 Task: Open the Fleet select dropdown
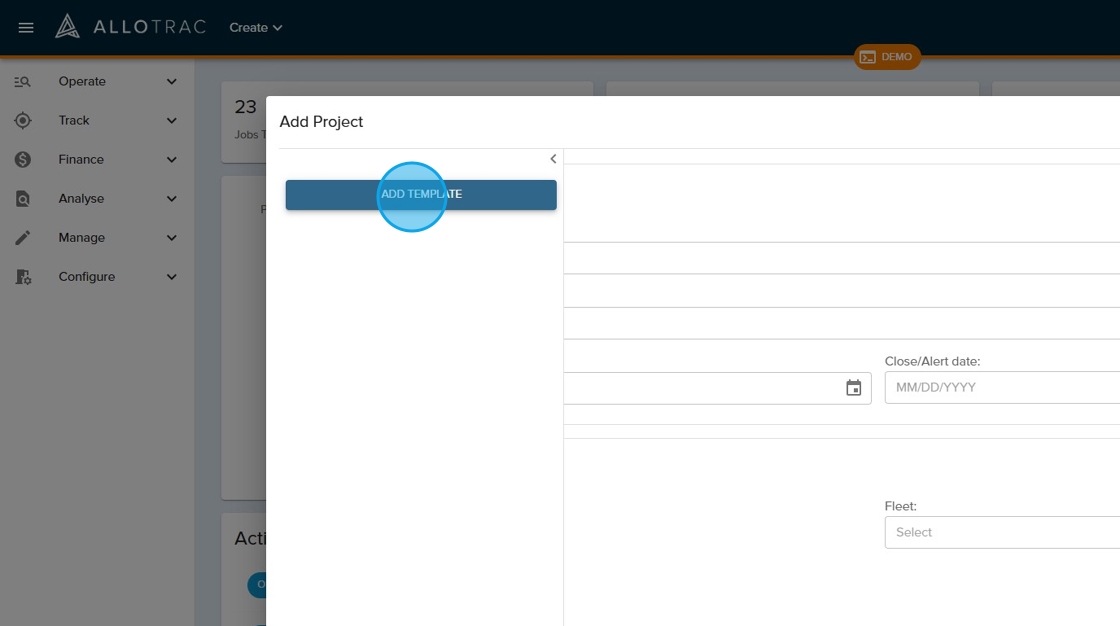1001,532
